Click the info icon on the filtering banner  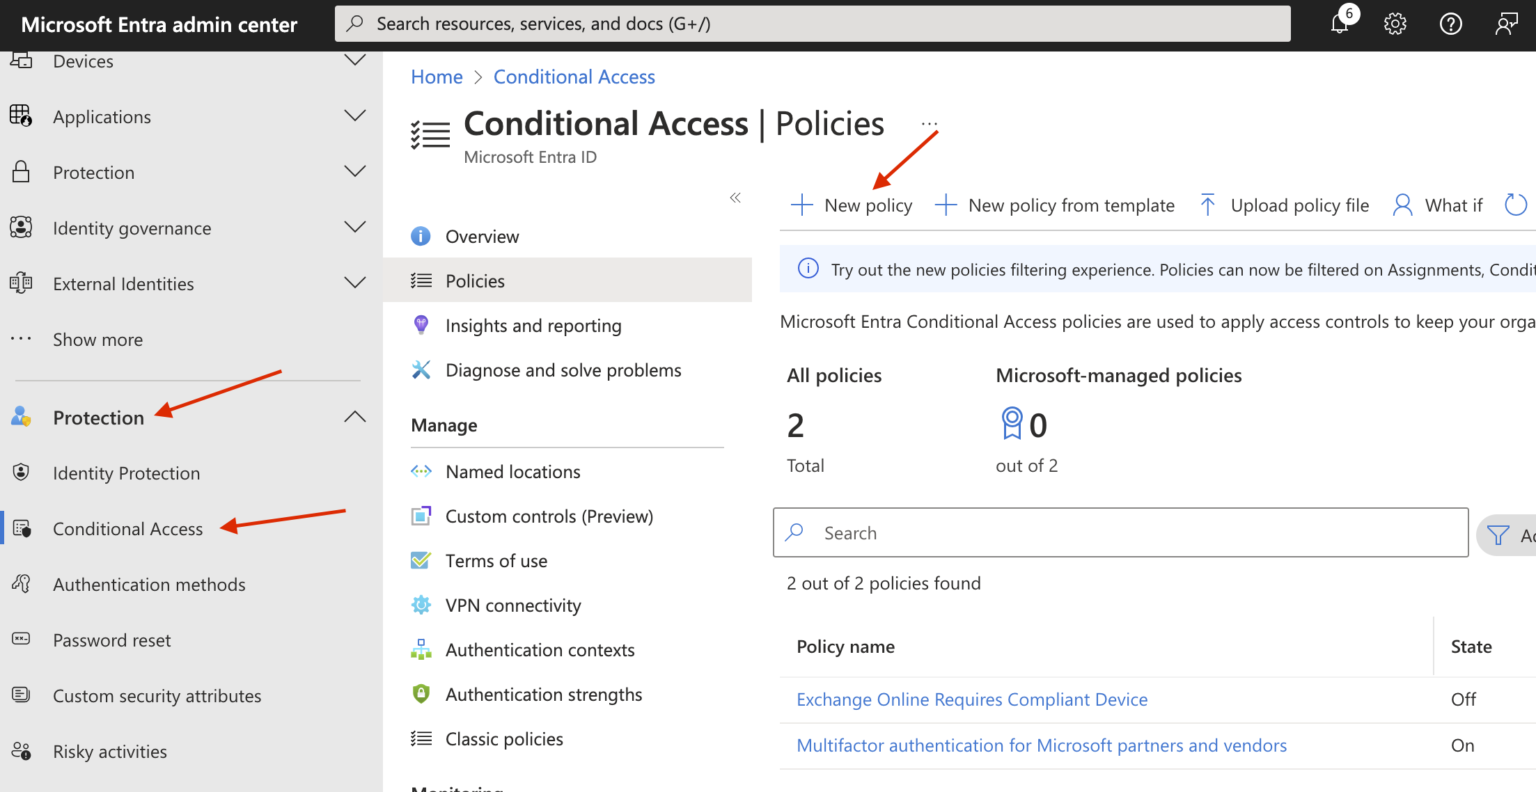pos(807,268)
